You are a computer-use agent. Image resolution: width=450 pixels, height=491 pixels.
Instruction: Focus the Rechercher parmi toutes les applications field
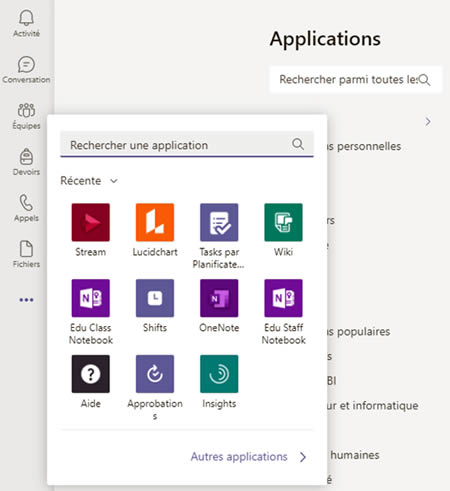pyautogui.click(x=356, y=80)
